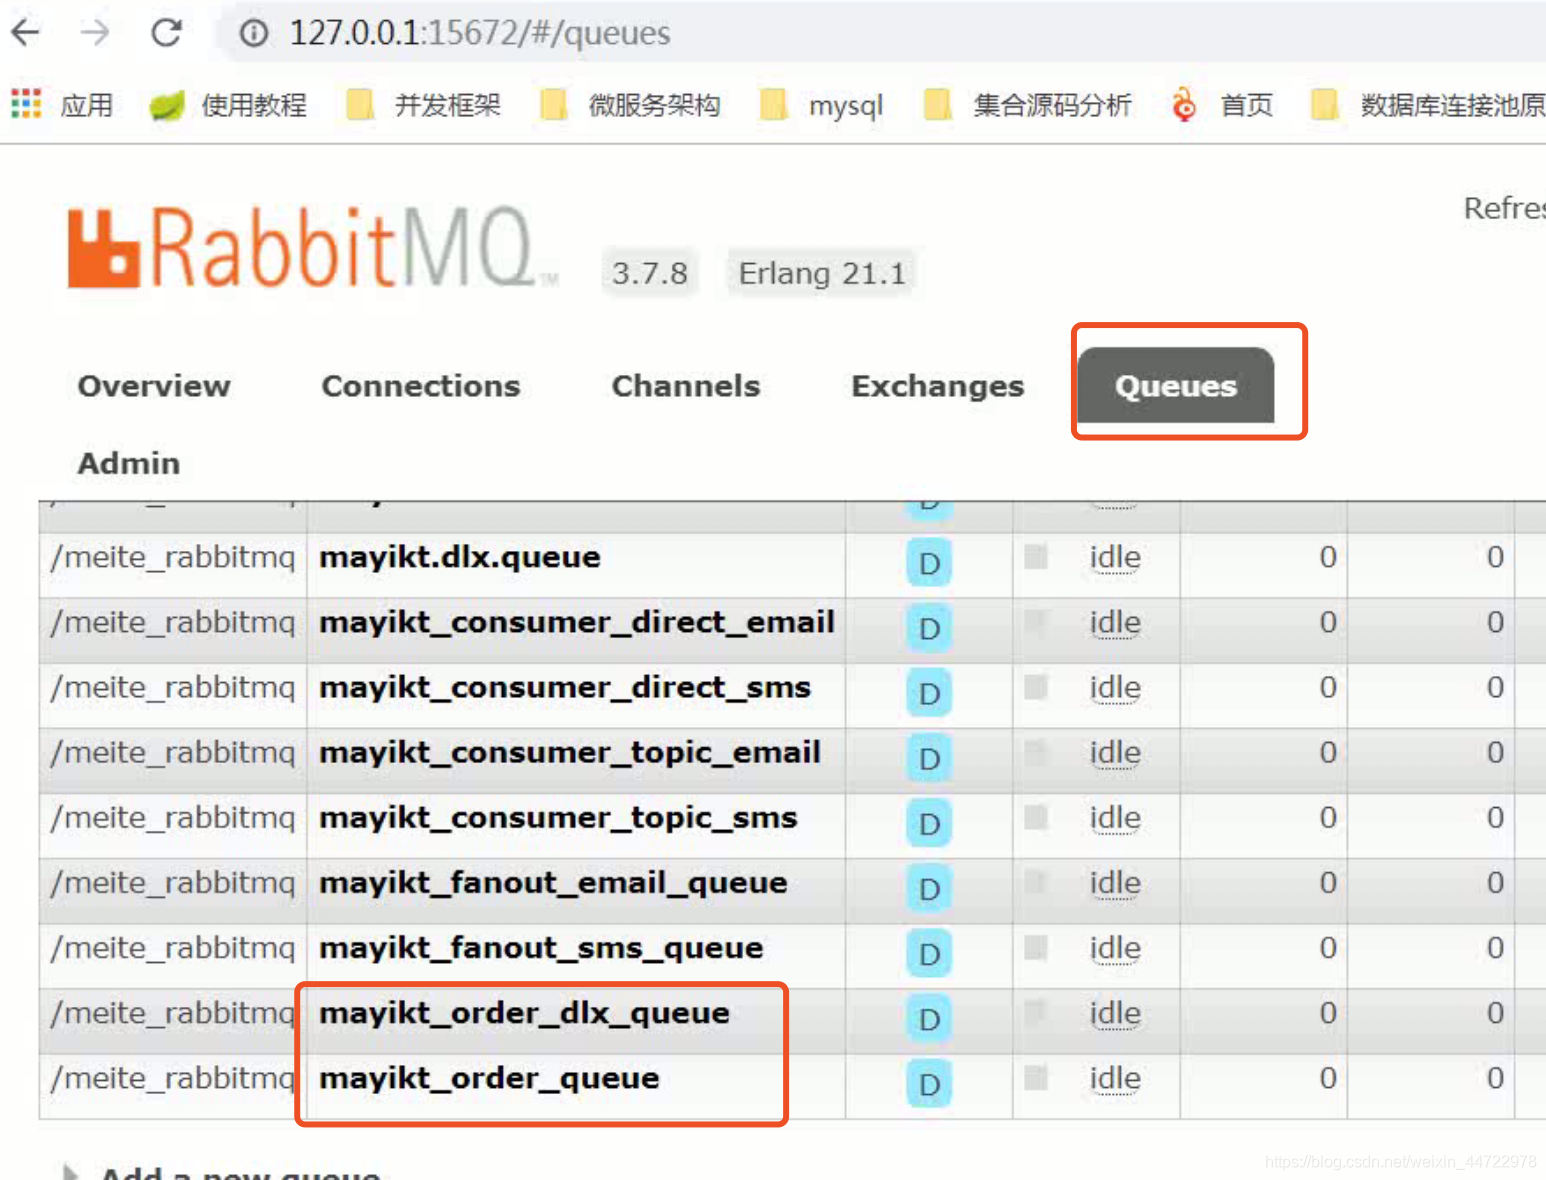
Task: Open the mysql bookmark folder
Action: coord(822,105)
